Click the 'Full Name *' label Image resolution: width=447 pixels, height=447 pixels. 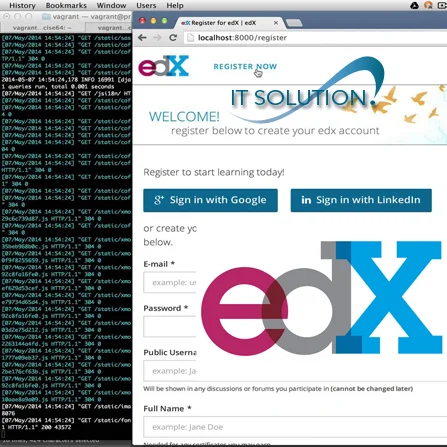tap(167, 408)
